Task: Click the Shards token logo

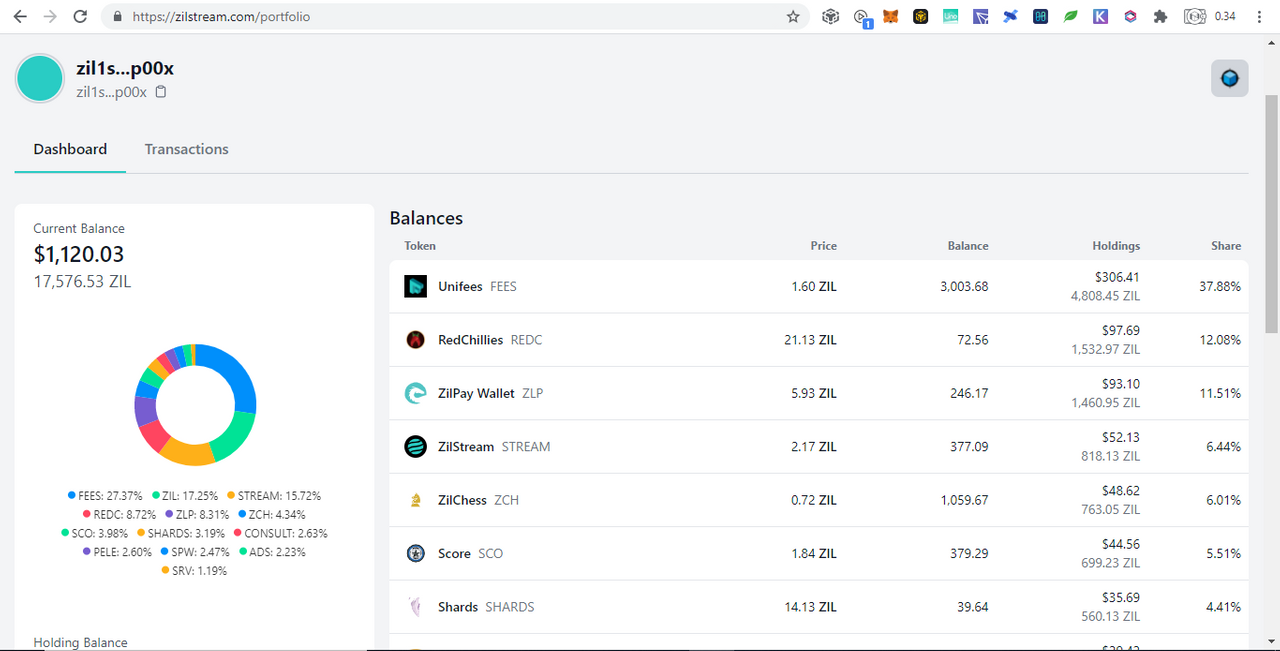Action: (x=415, y=607)
